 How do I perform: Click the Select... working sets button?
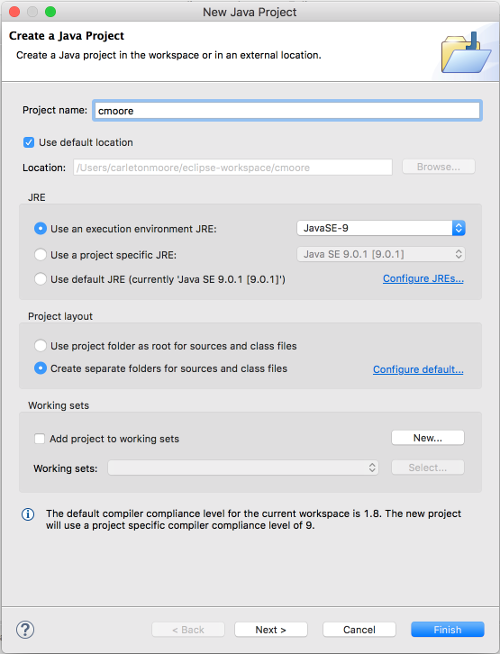click(x=427, y=468)
